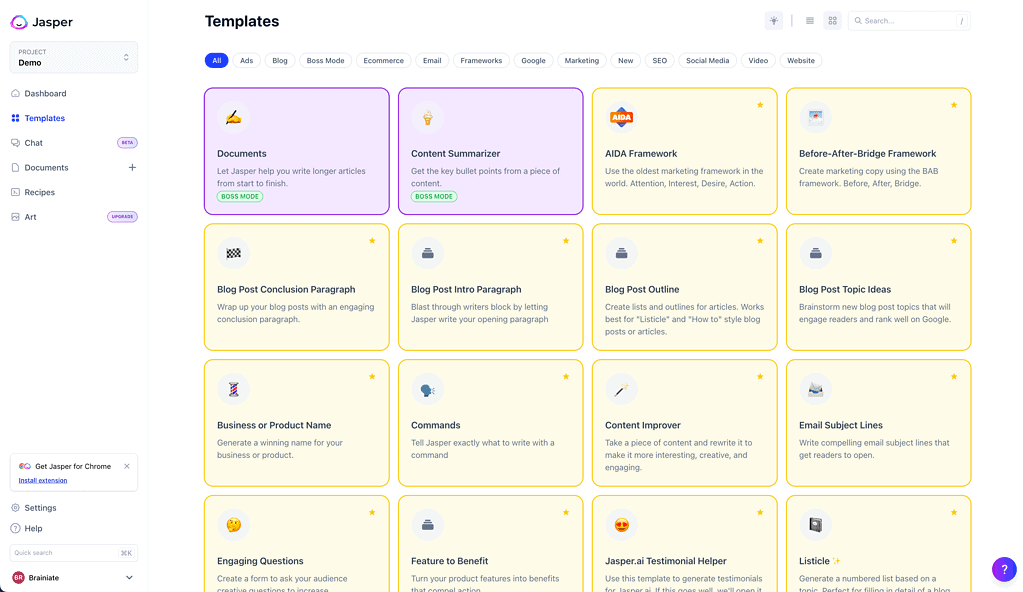Open the Blog Post Outline icon
Viewport: 1023px width, 592px height.
coord(621,253)
